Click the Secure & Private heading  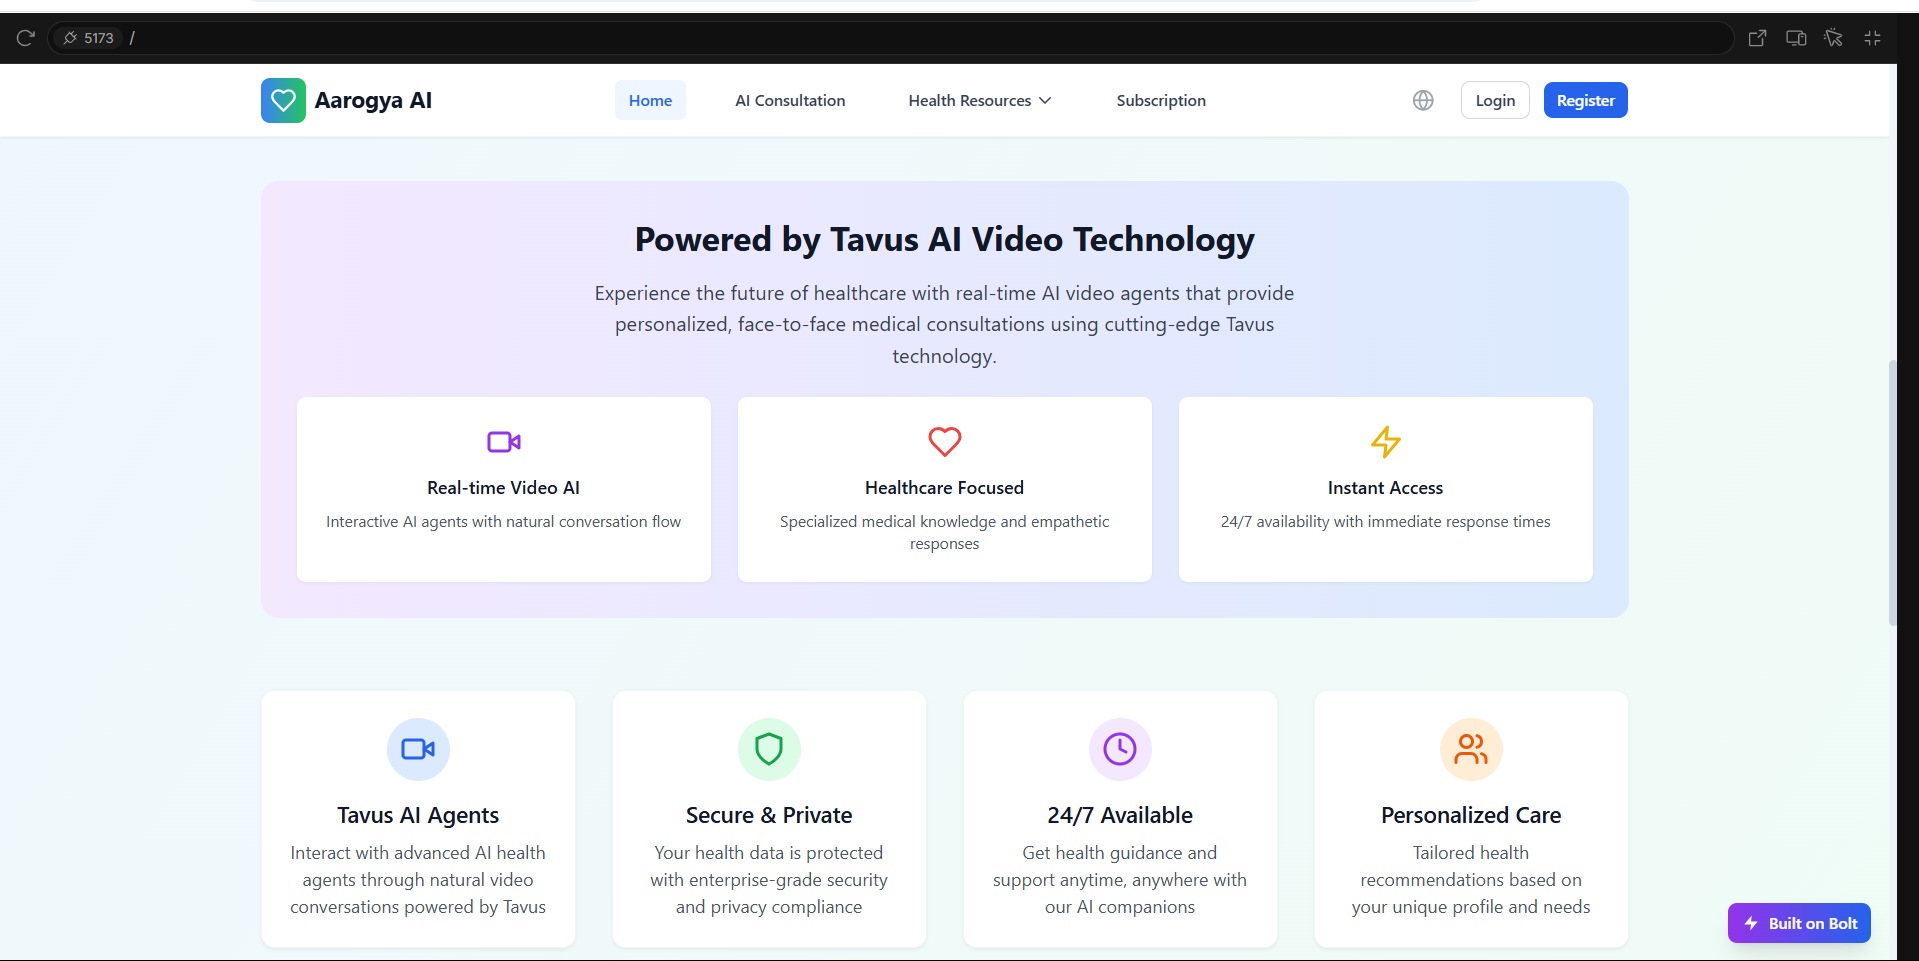[x=769, y=815]
